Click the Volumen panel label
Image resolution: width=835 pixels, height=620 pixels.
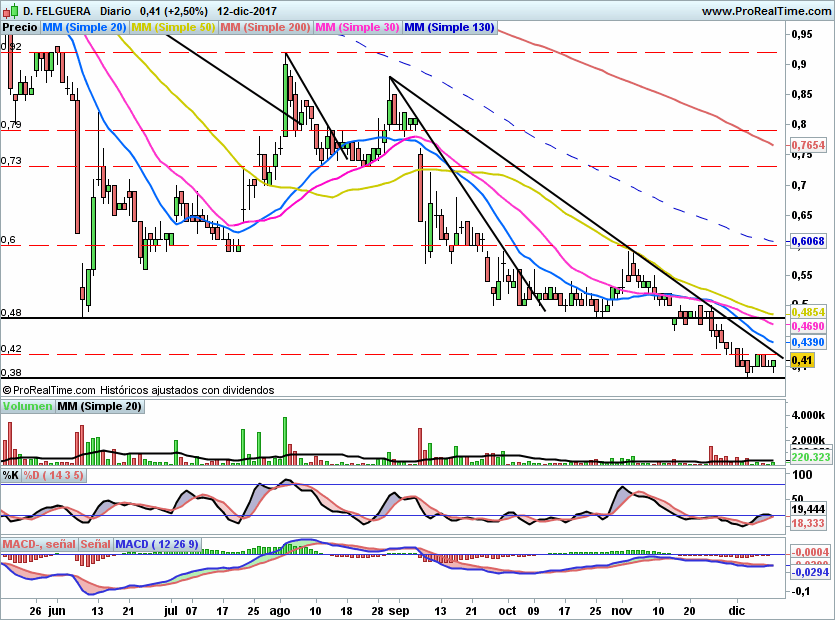[27, 406]
